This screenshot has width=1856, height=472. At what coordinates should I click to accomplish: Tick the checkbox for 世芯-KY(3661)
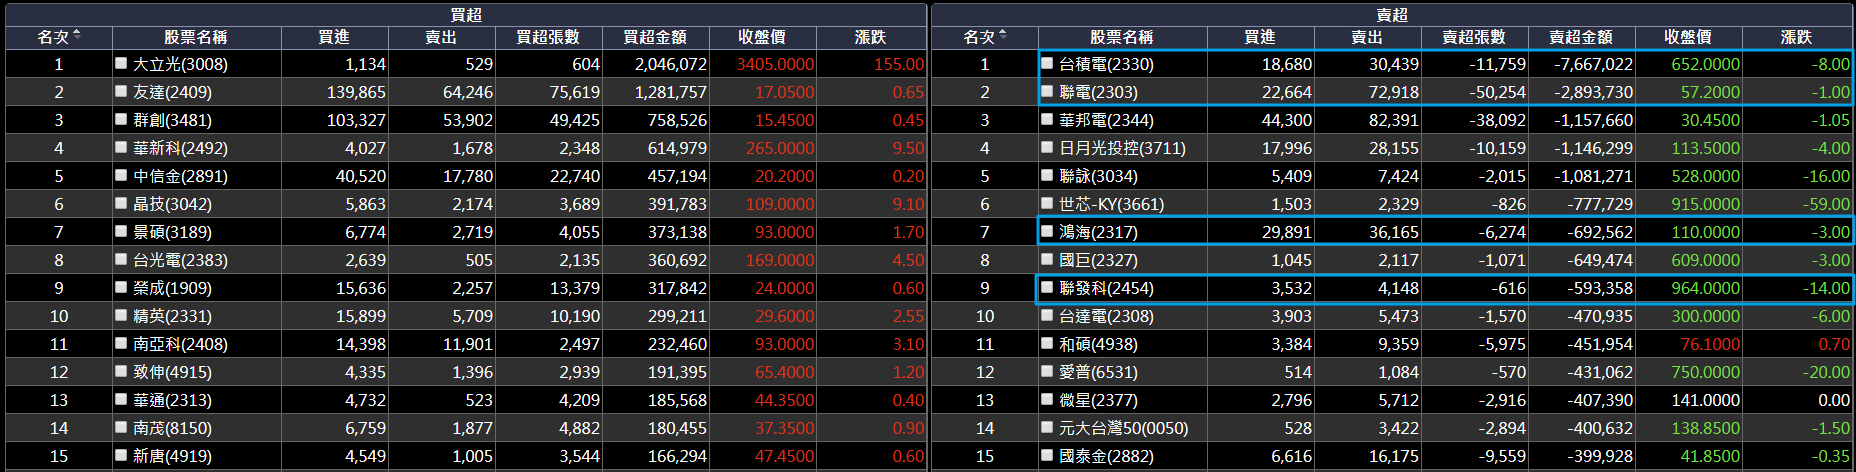pos(1047,203)
